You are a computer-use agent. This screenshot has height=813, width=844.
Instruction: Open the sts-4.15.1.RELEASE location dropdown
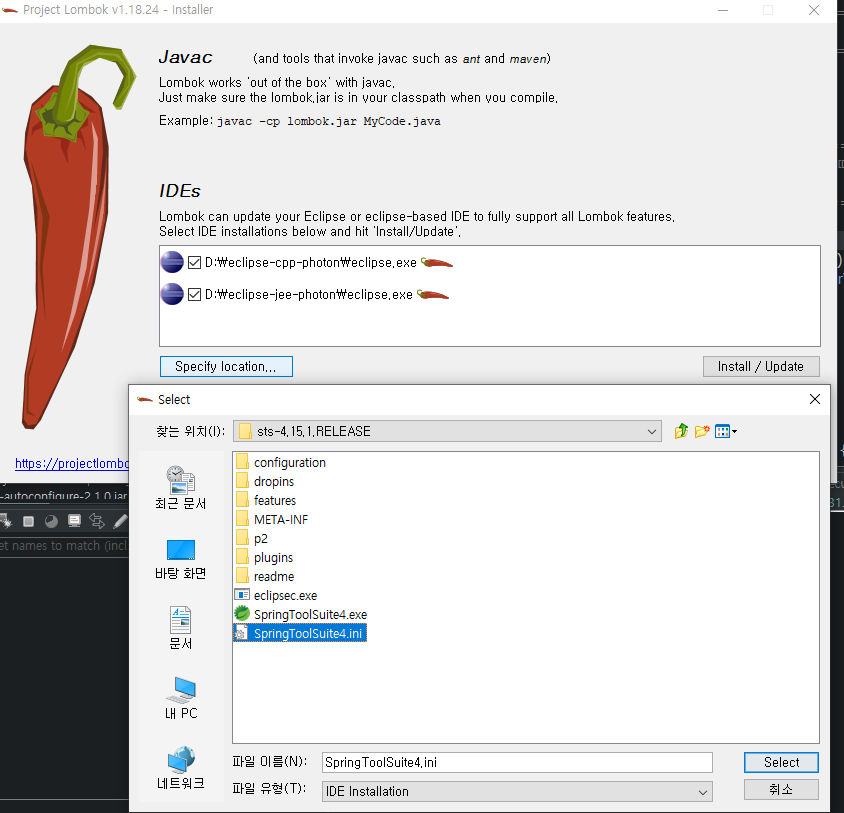447,431
